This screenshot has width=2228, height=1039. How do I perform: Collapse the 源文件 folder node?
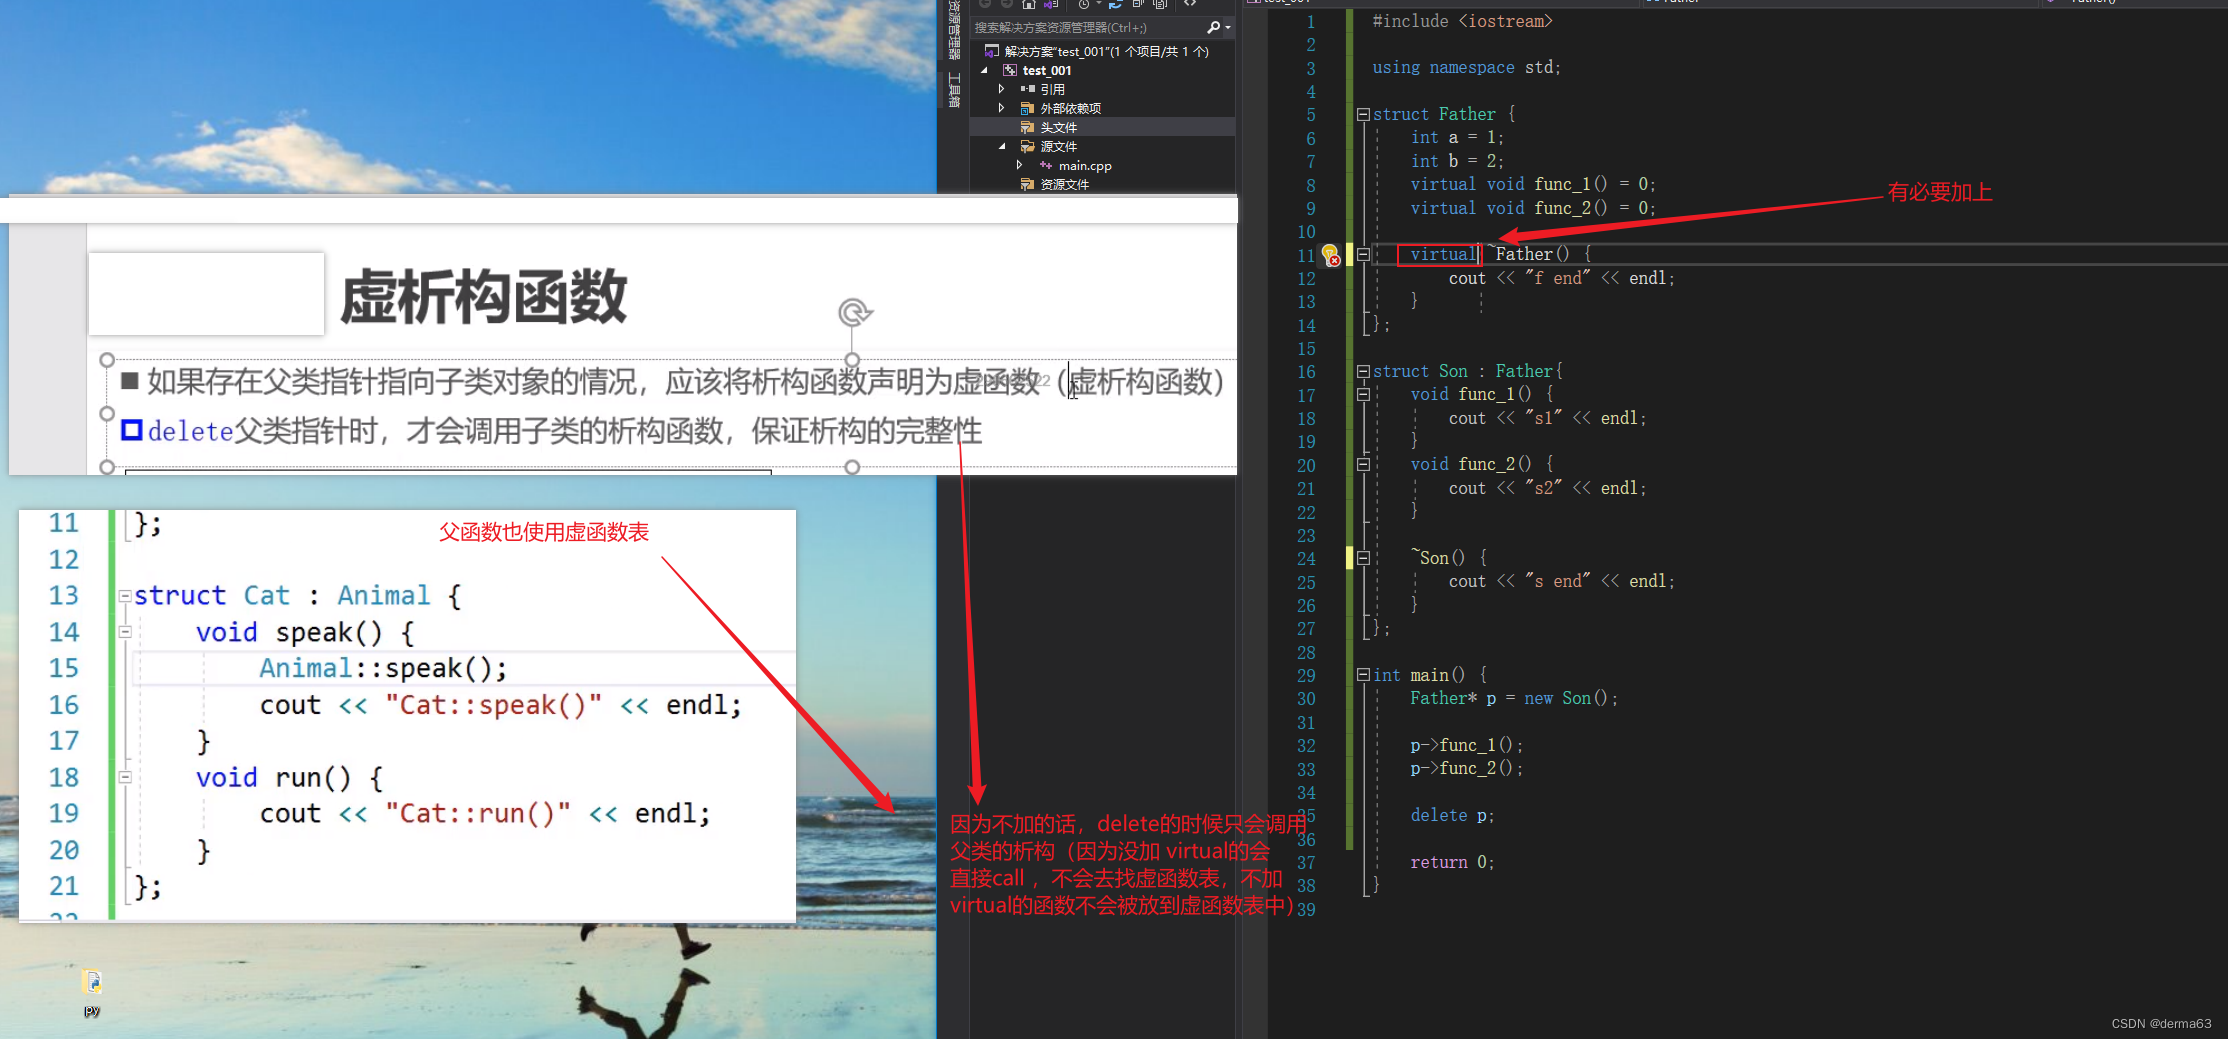tap(1002, 146)
